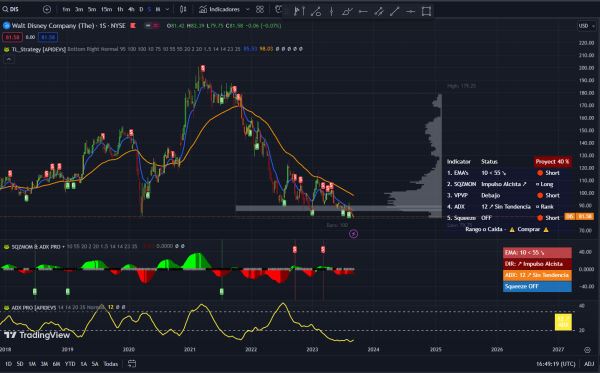Click the red EMA: 10 < 55 box

coord(537,252)
